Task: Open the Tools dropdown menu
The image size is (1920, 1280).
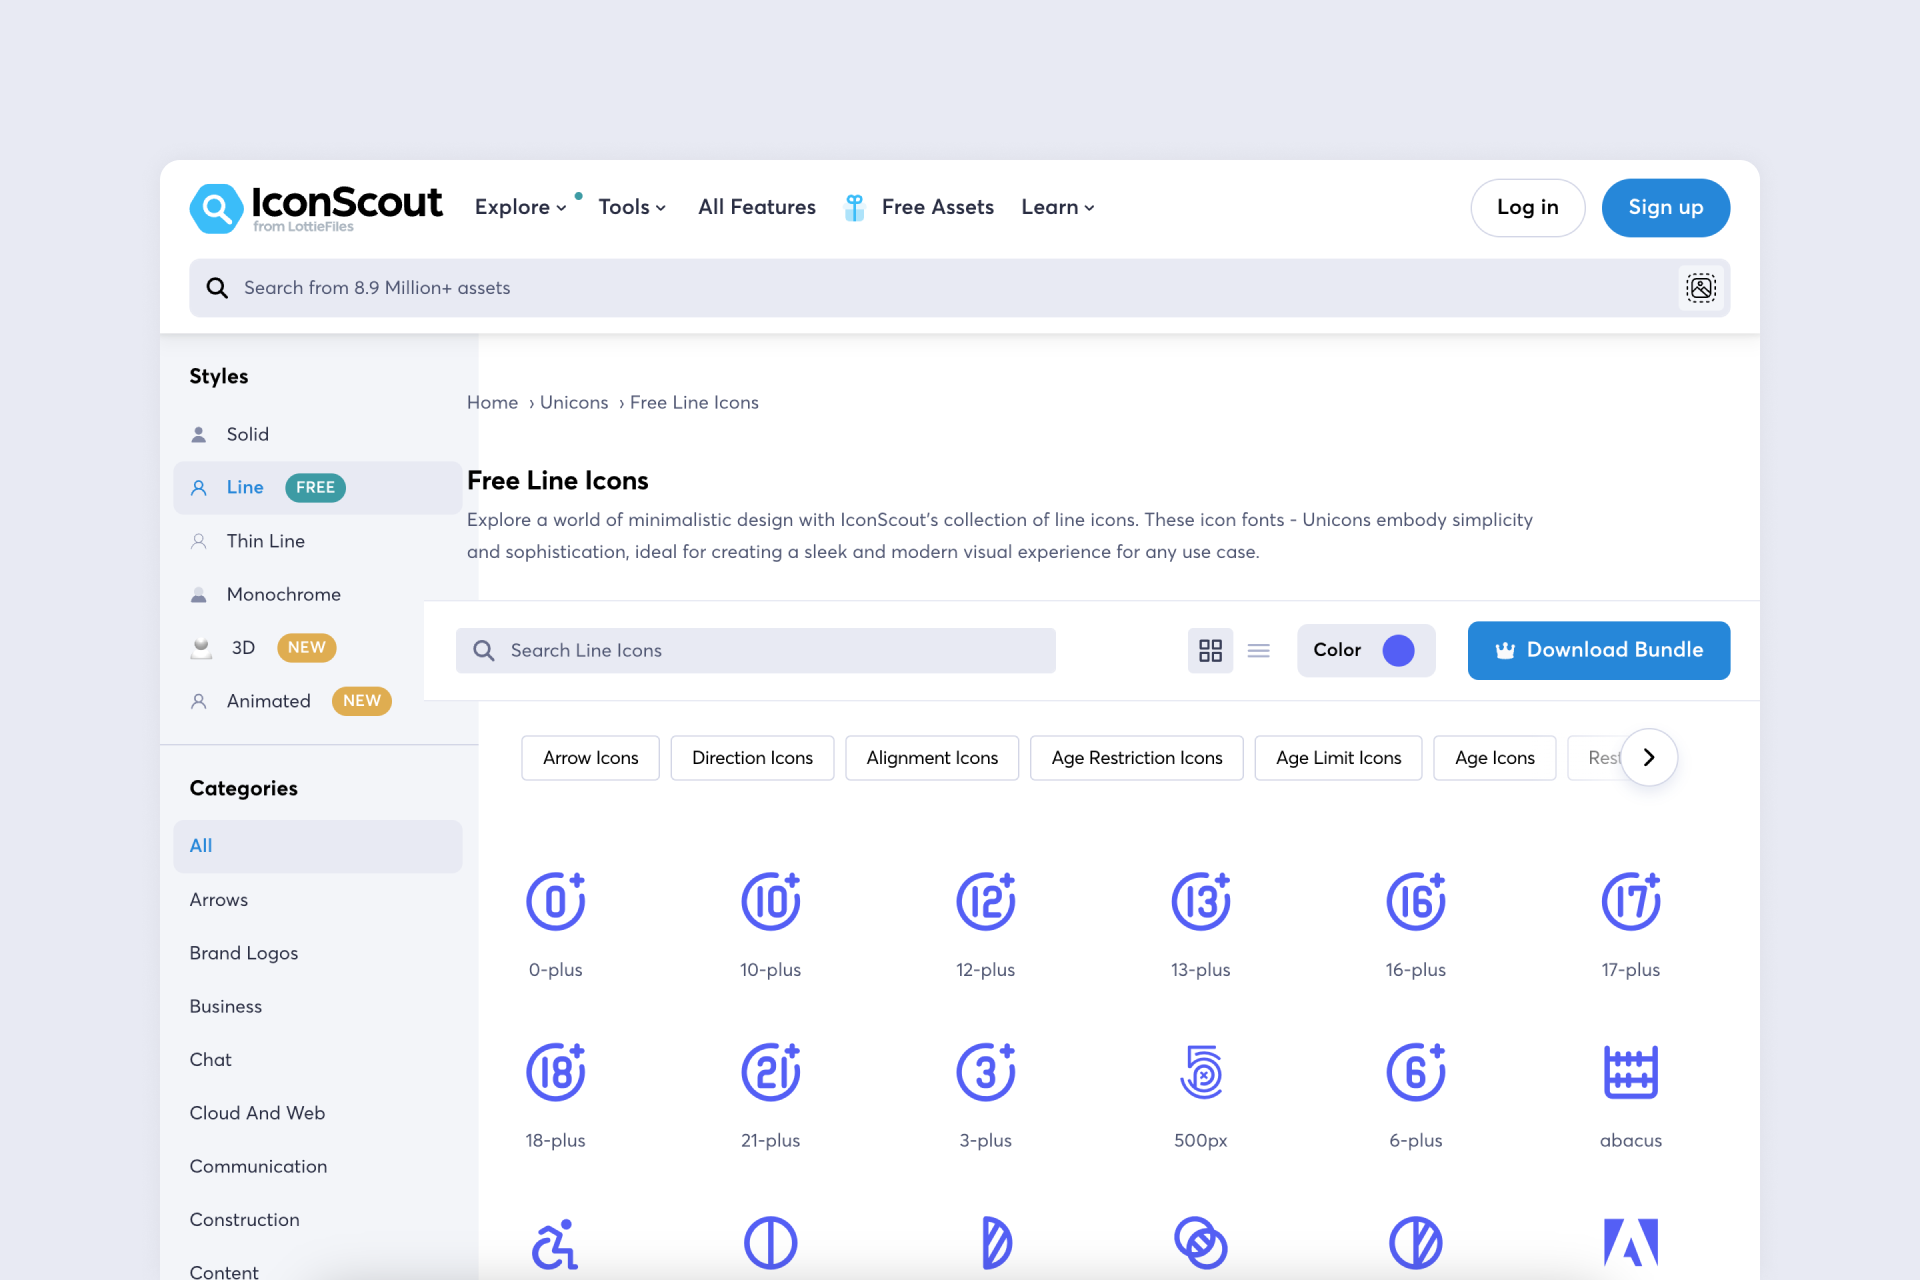Action: coord(632,207)
